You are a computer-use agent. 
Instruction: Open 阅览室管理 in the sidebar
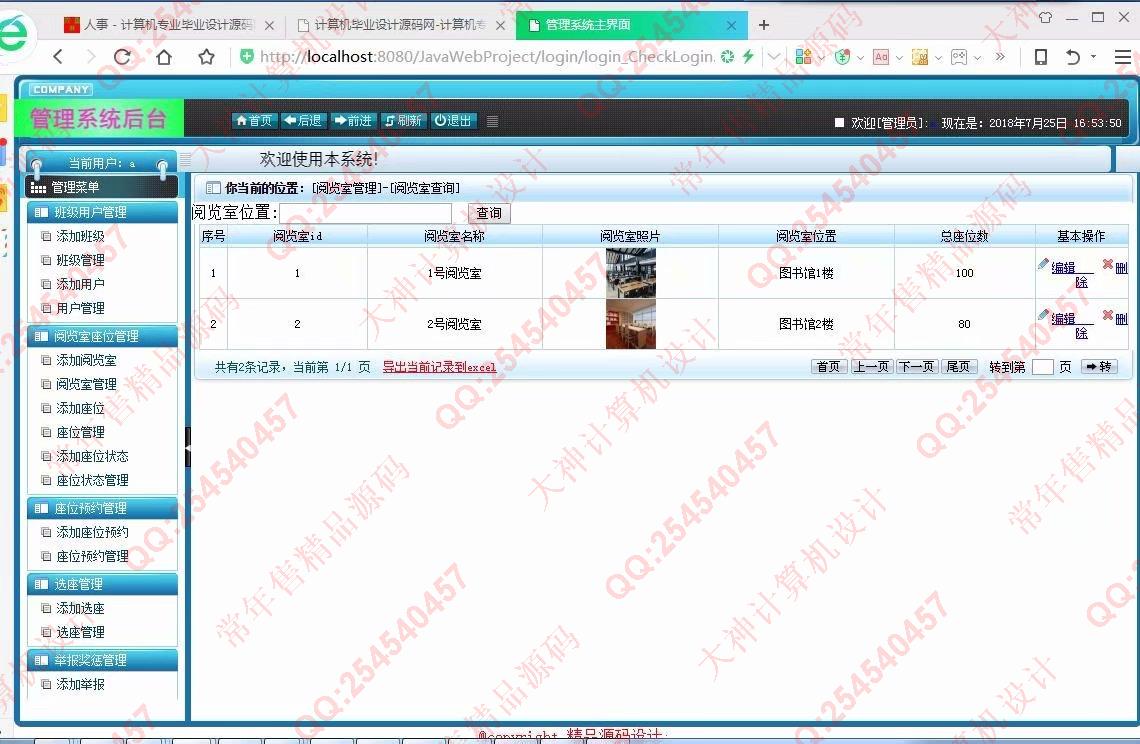[x=86, y=385]
